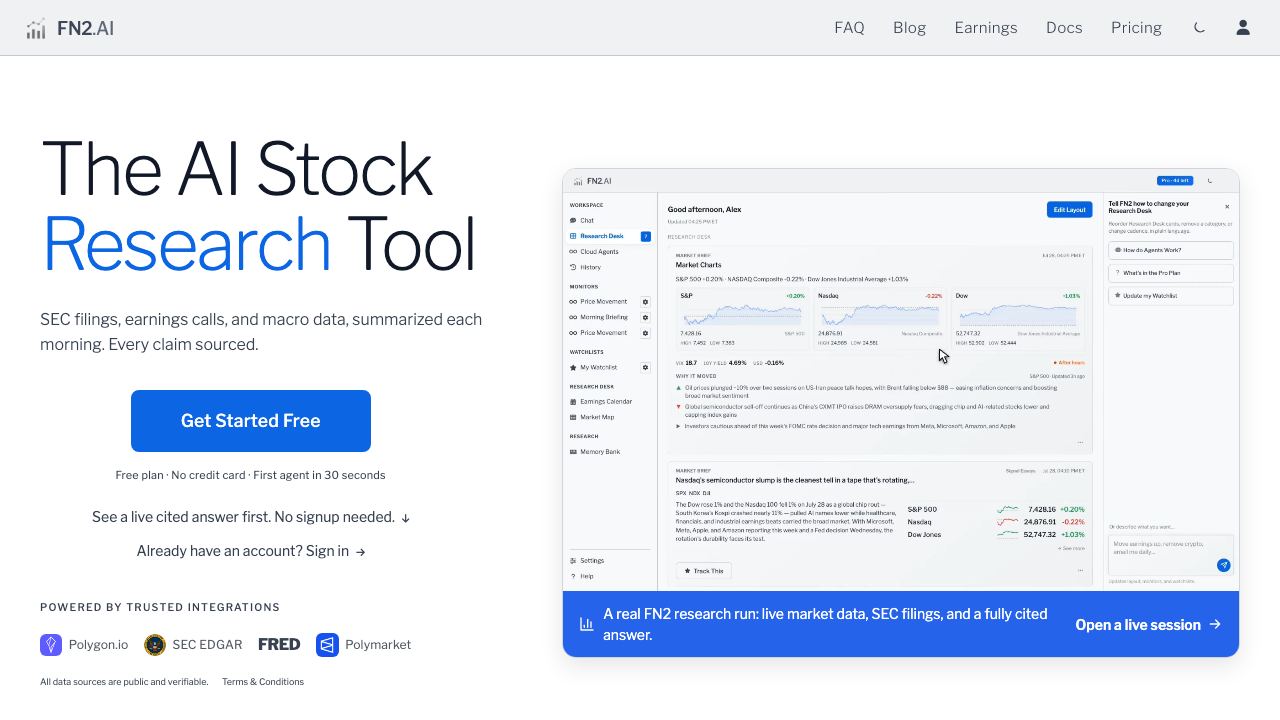Toggle dark mode with the moon icon

pos(1199,28)
